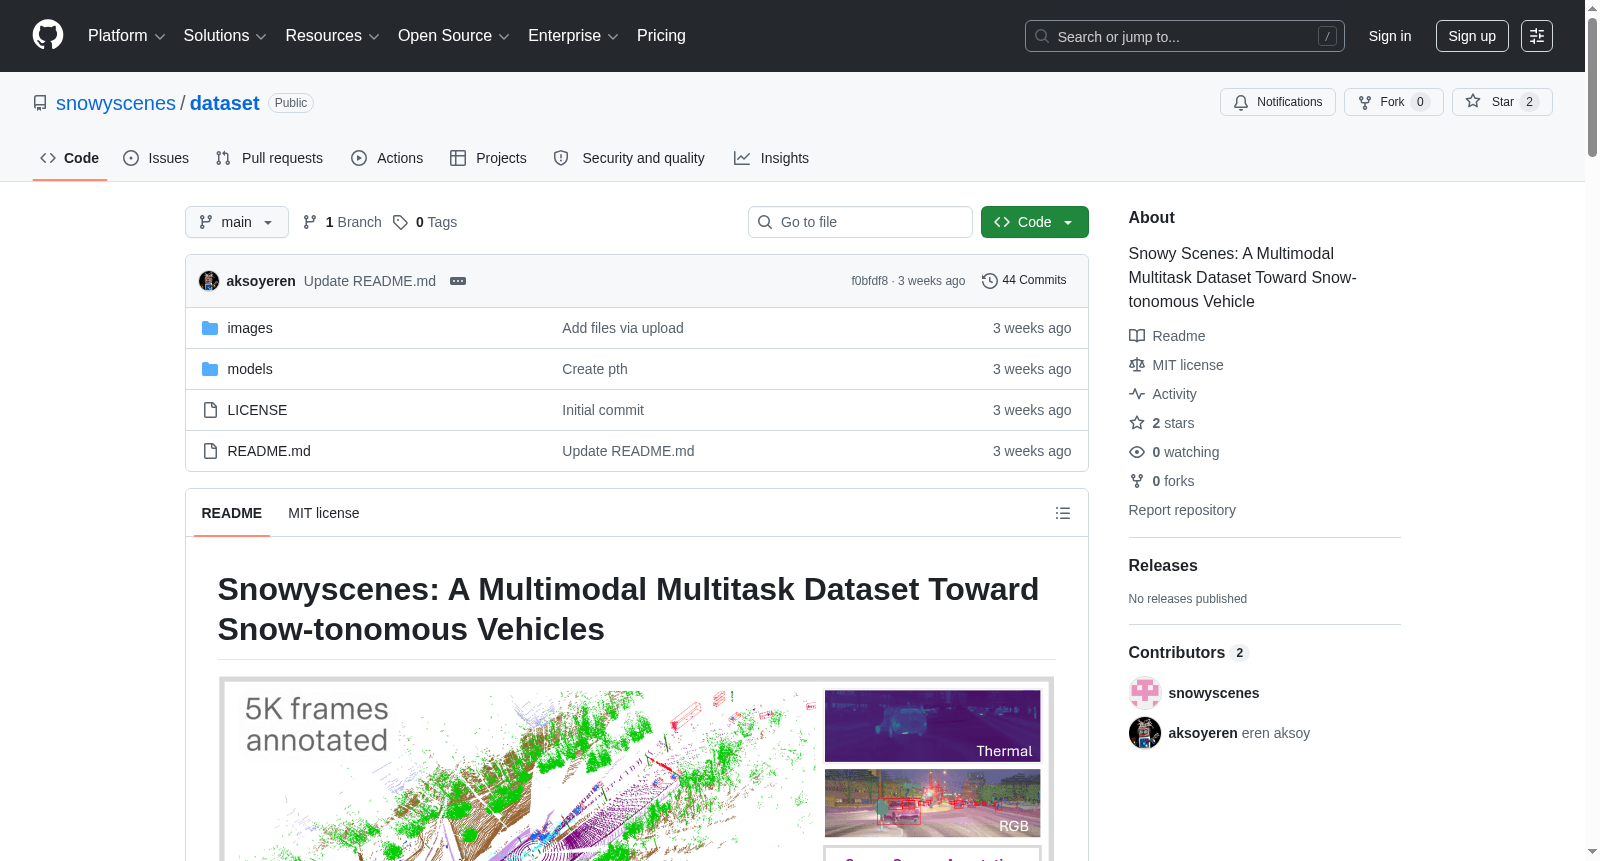Viewport: 1600px width, 861px height.
Task: Switch to the Projects tab
Action: pyautogui.click(x=488, y=158)
